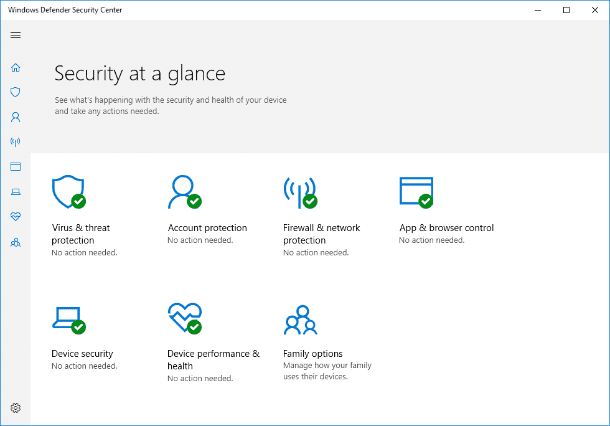The width and height of the screenshot is (610, 426).
Task: Open Device security laptop icon in sidebar
Action: point(16,191)
